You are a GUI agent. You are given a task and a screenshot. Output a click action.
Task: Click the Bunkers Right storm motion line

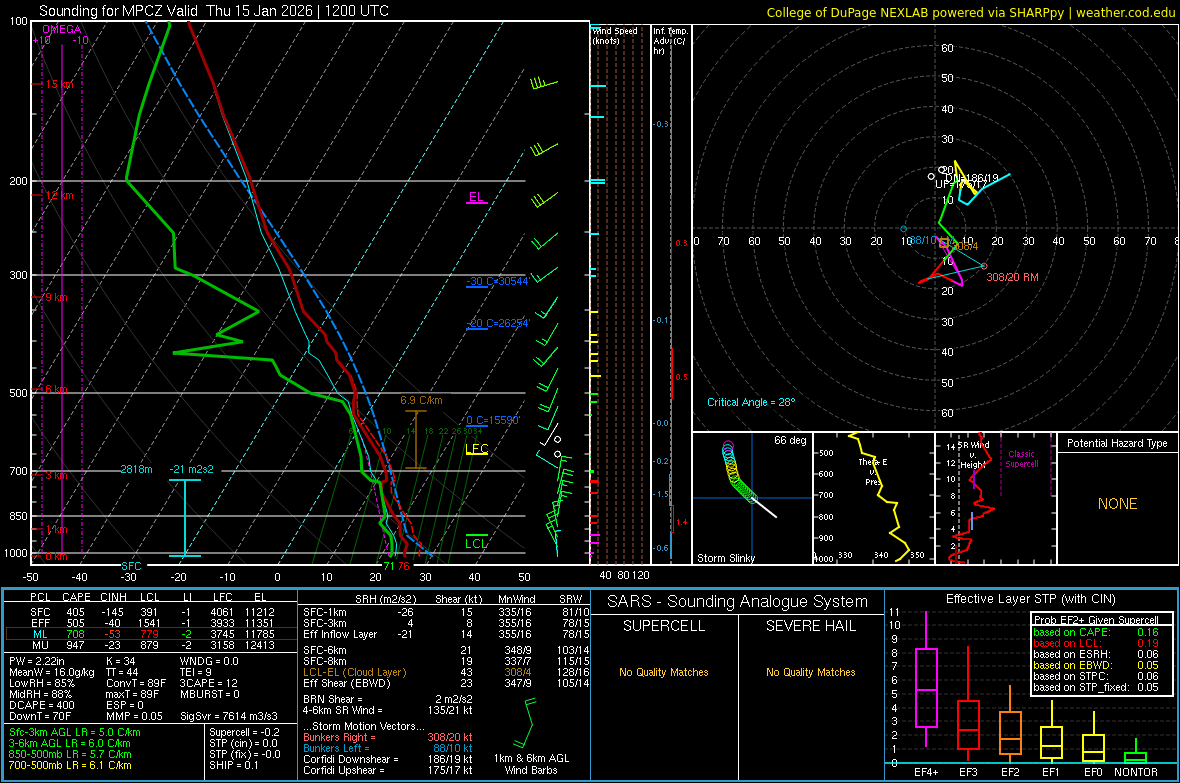pos(388,738)
